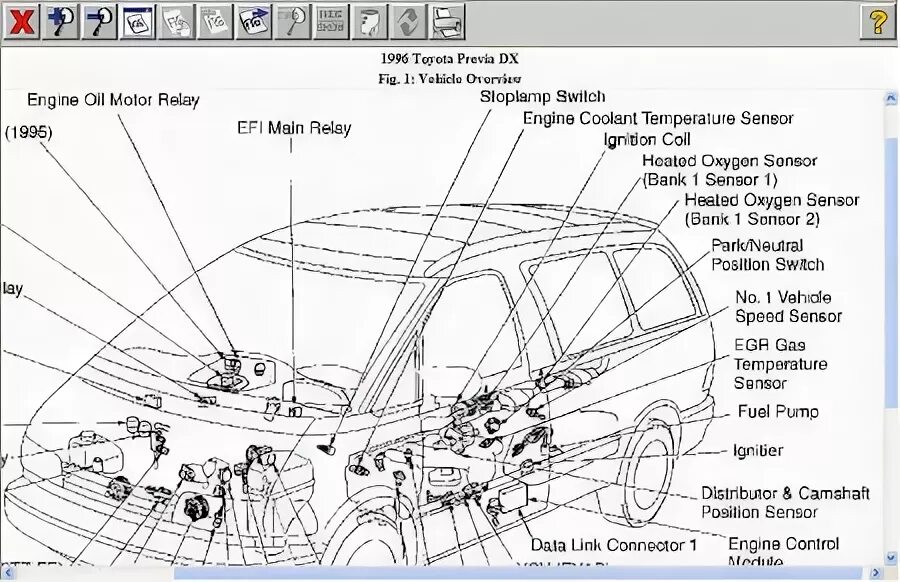Click the 'Igniter' label
This screenshot has height=582, width=900.
[x=758, y=451]
